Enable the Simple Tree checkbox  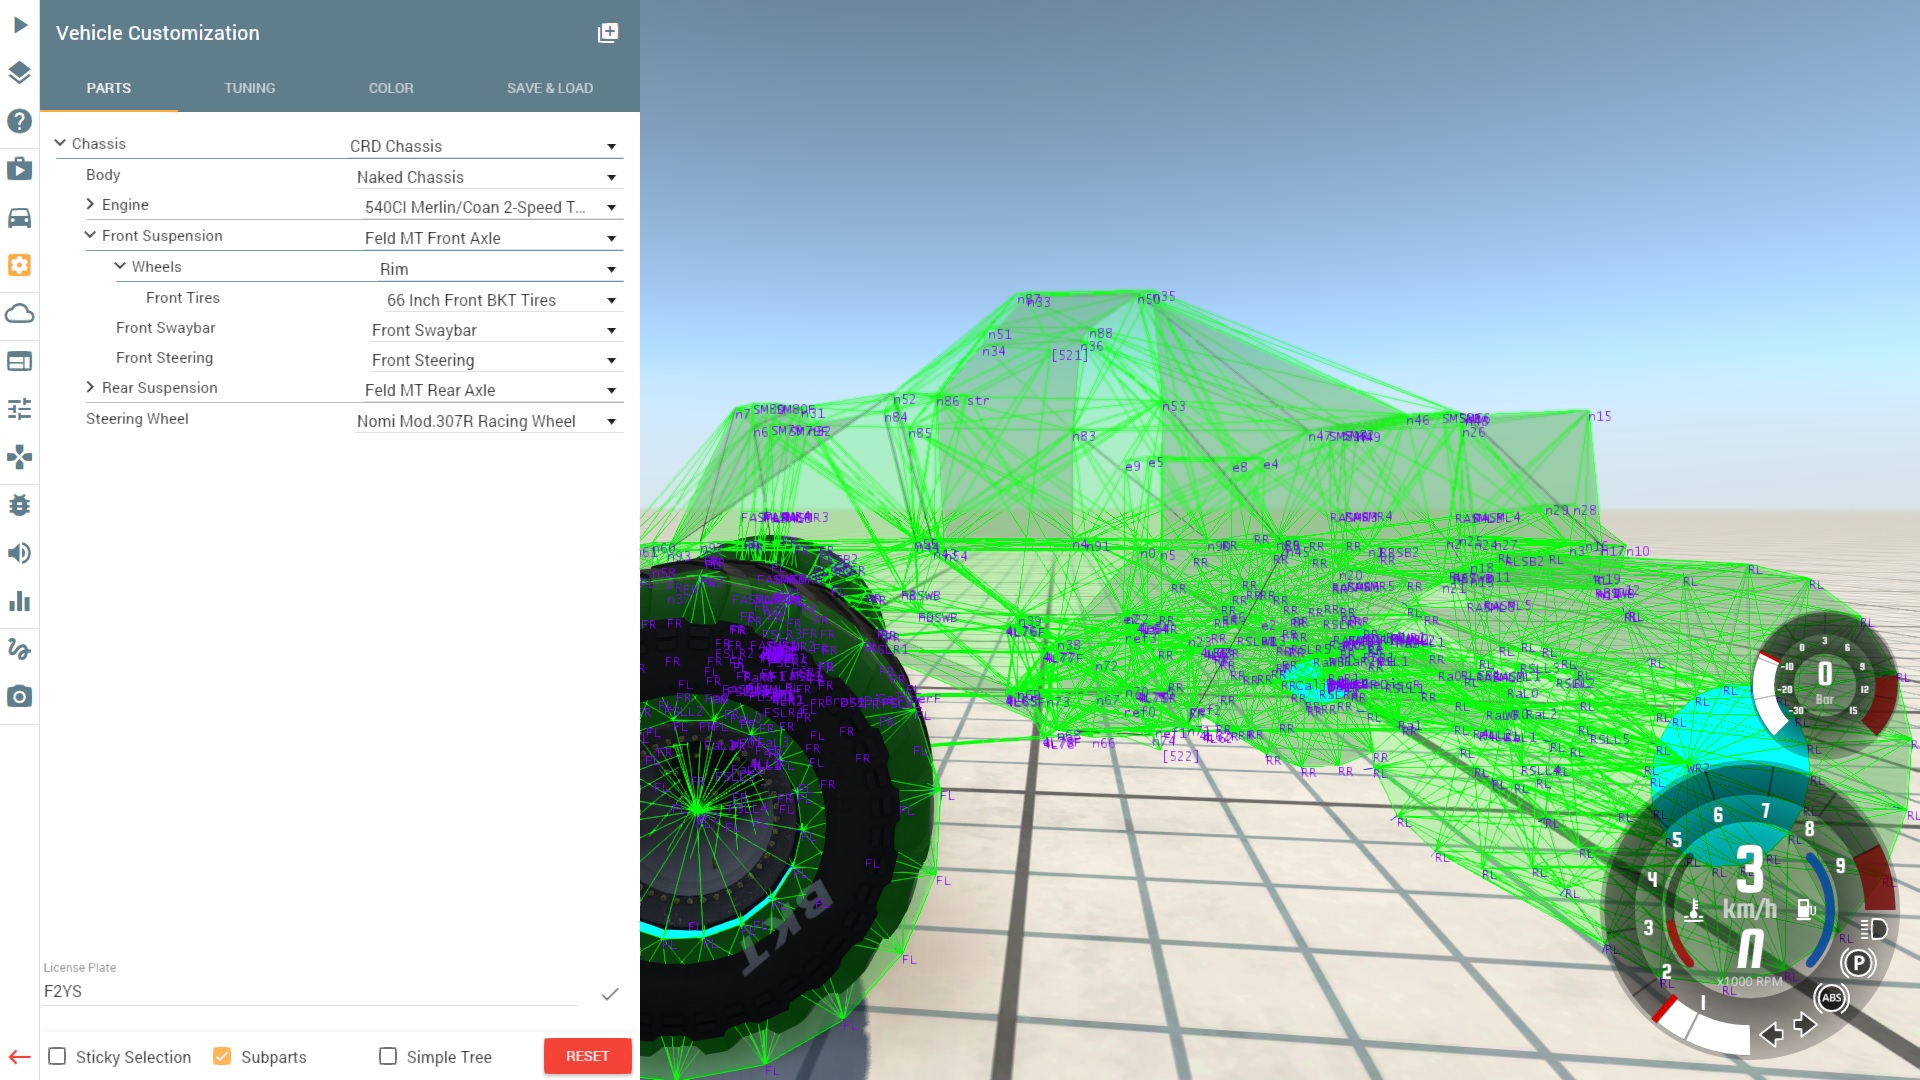click(x=388, y=1056)
